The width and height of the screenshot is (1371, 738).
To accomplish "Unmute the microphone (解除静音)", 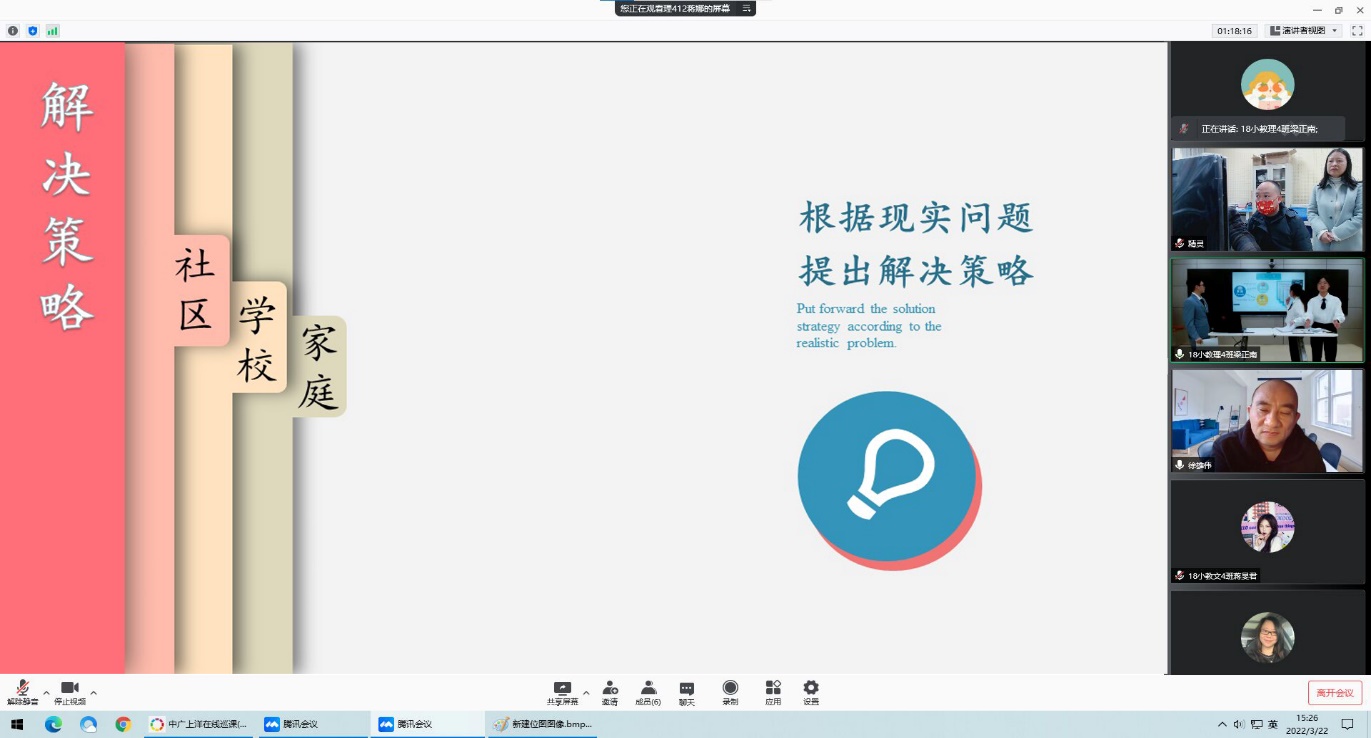I will (22, 691).
